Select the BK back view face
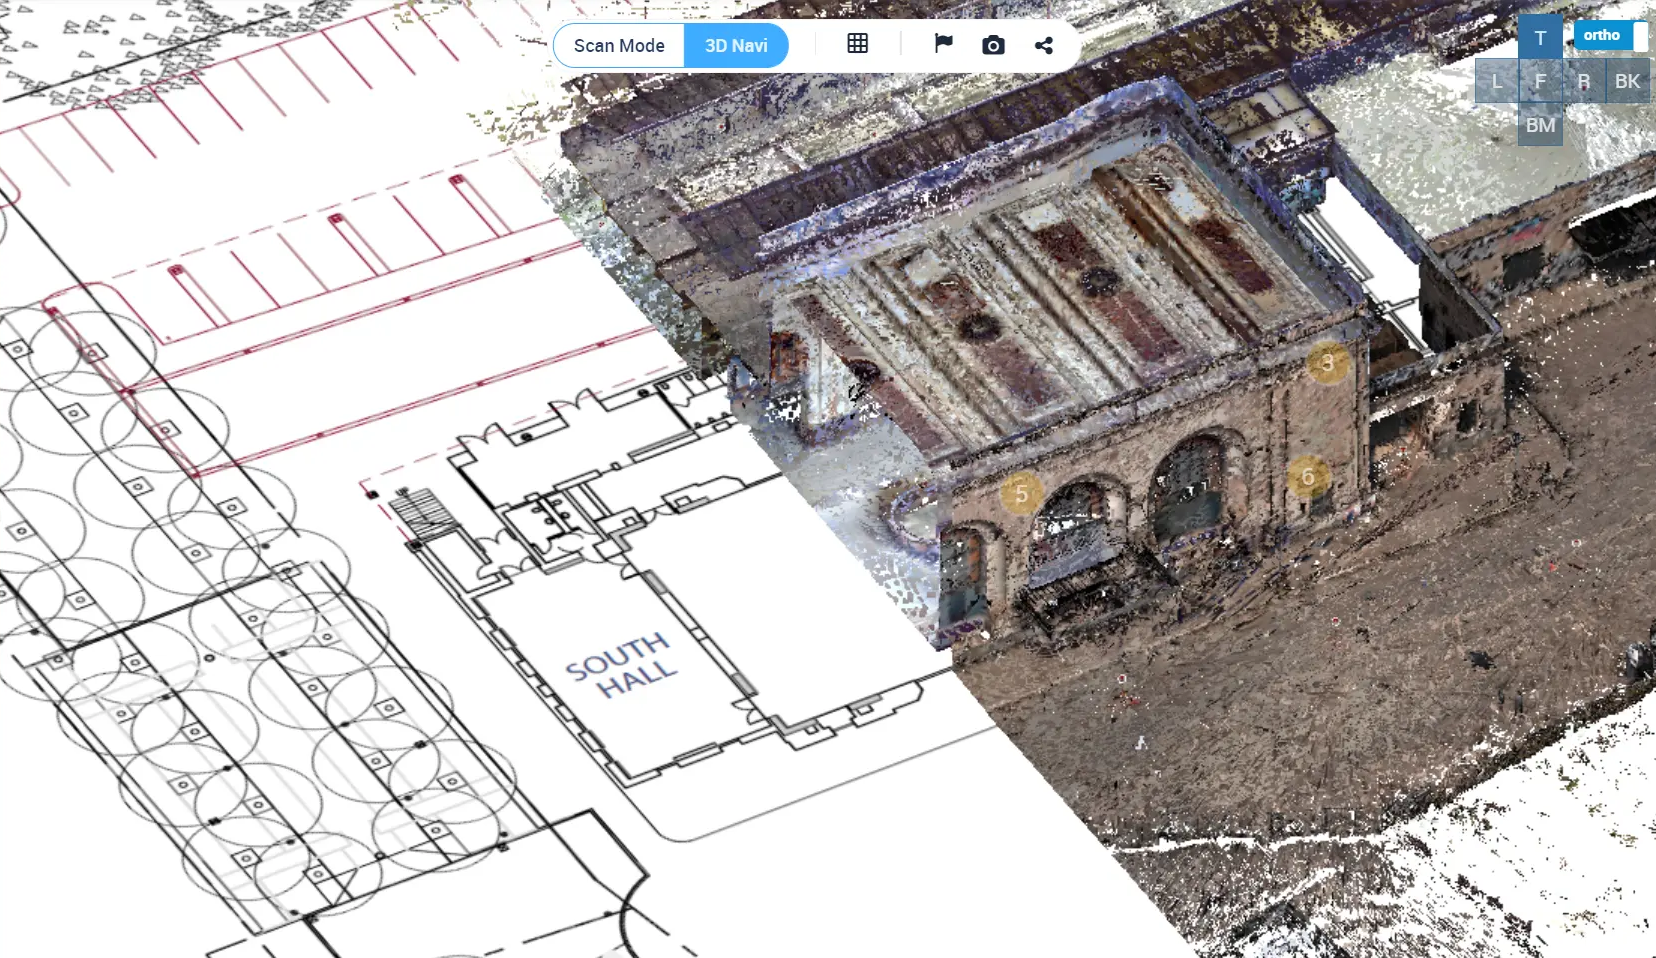This screenshot has height=958, width=1656. (1628, 81)
